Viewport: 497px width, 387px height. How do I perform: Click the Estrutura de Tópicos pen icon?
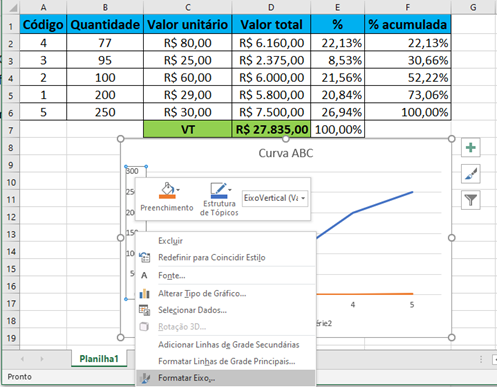(x=218, y=190)
